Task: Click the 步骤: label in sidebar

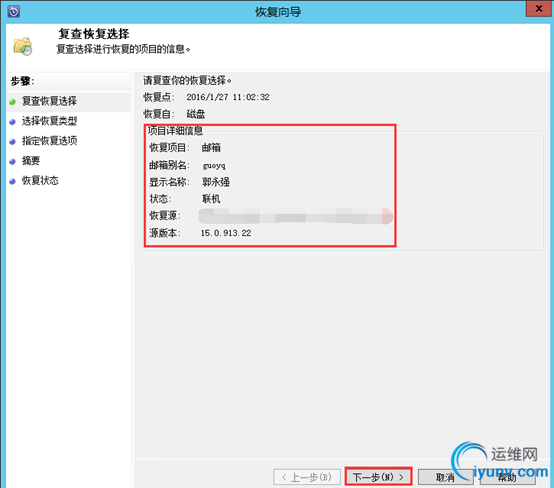Action: click(22, 81)
